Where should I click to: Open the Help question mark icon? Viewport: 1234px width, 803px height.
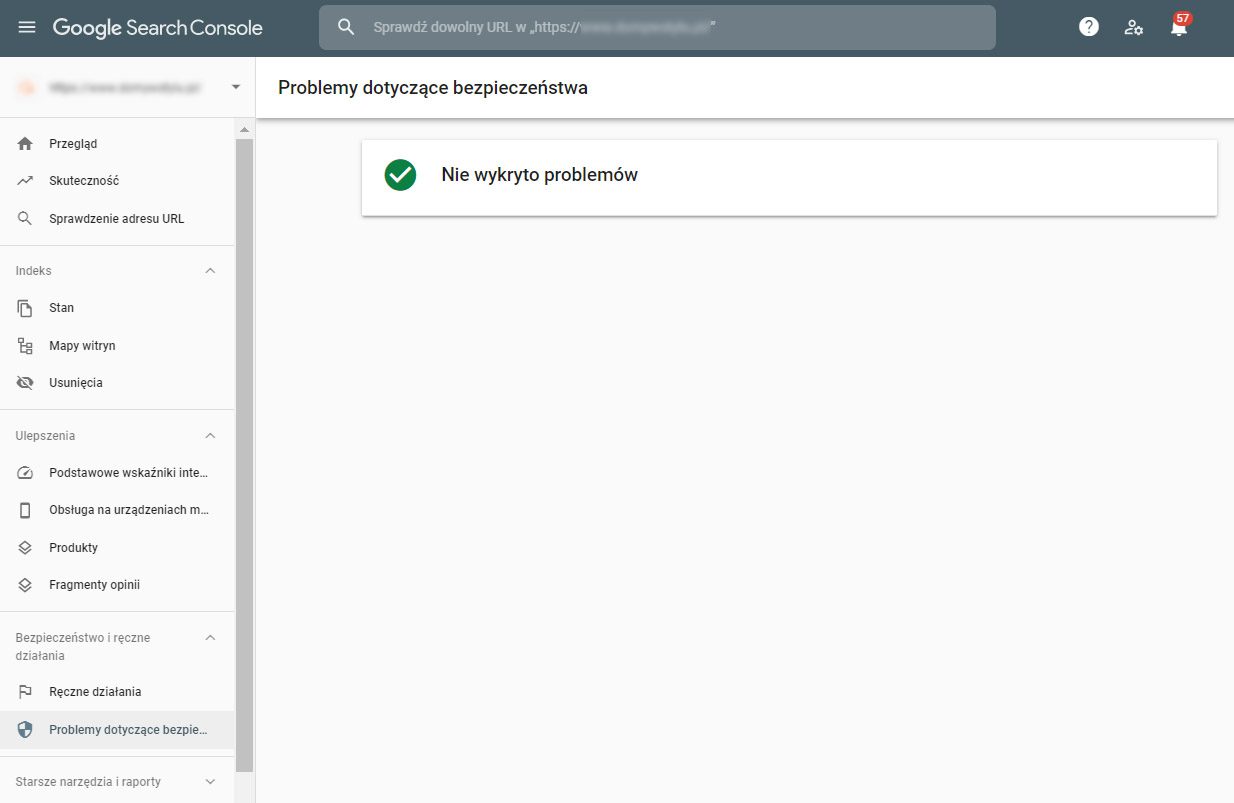pyautogui.click(x=1089, y=27)
